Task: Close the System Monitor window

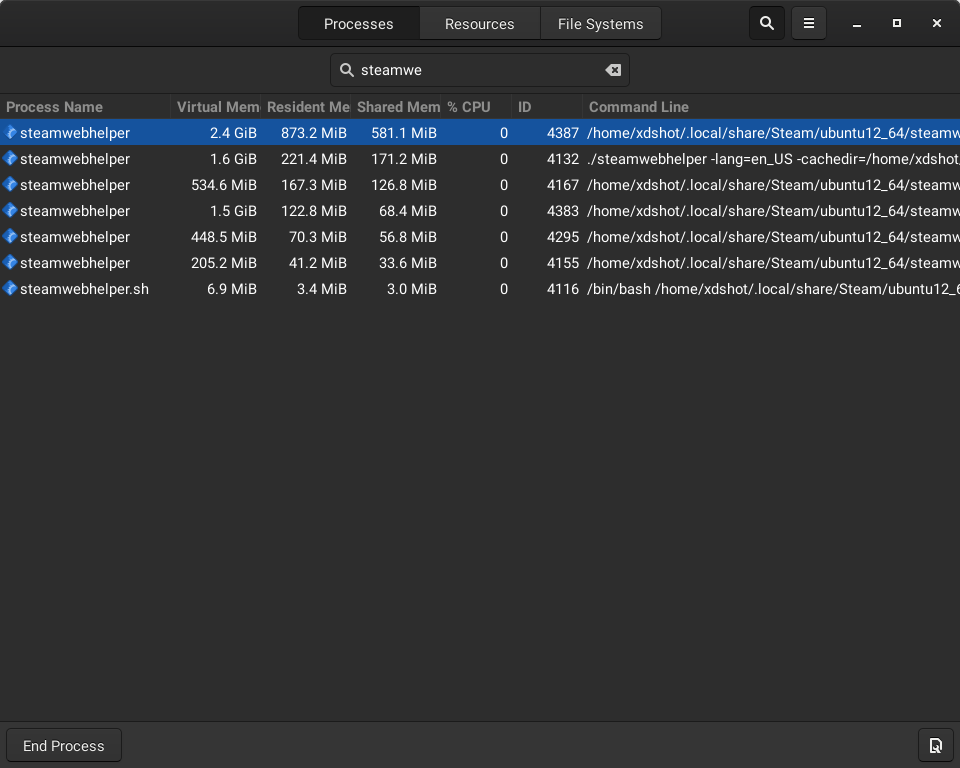Action: tap(937, 23)
